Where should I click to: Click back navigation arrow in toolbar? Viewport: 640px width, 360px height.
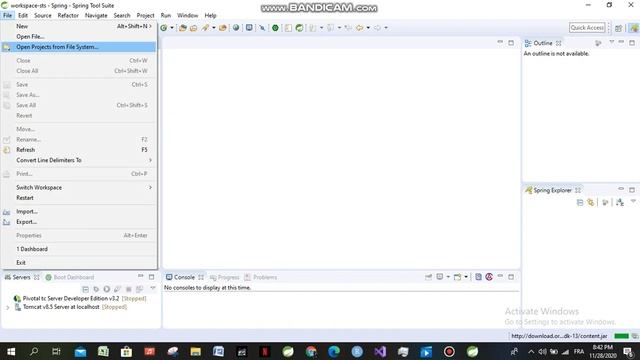[x=360, y=28]
